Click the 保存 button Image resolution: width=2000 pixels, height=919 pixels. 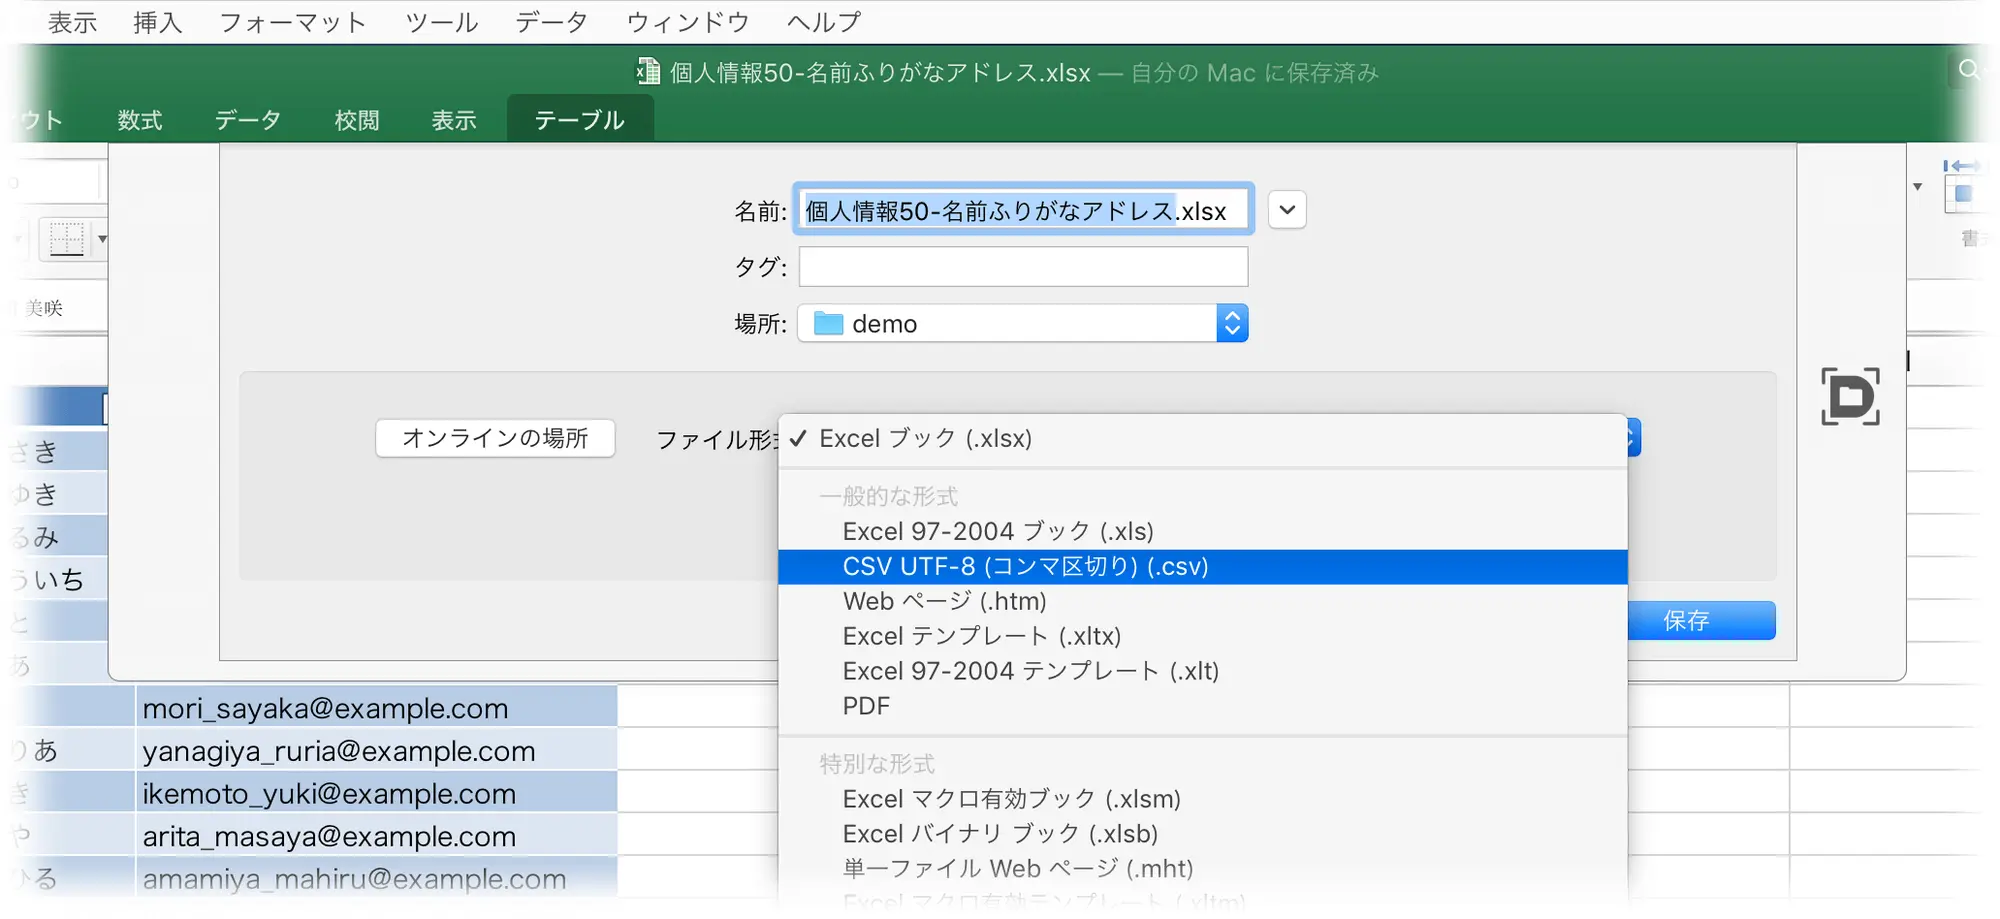[x=1701, y=620]
